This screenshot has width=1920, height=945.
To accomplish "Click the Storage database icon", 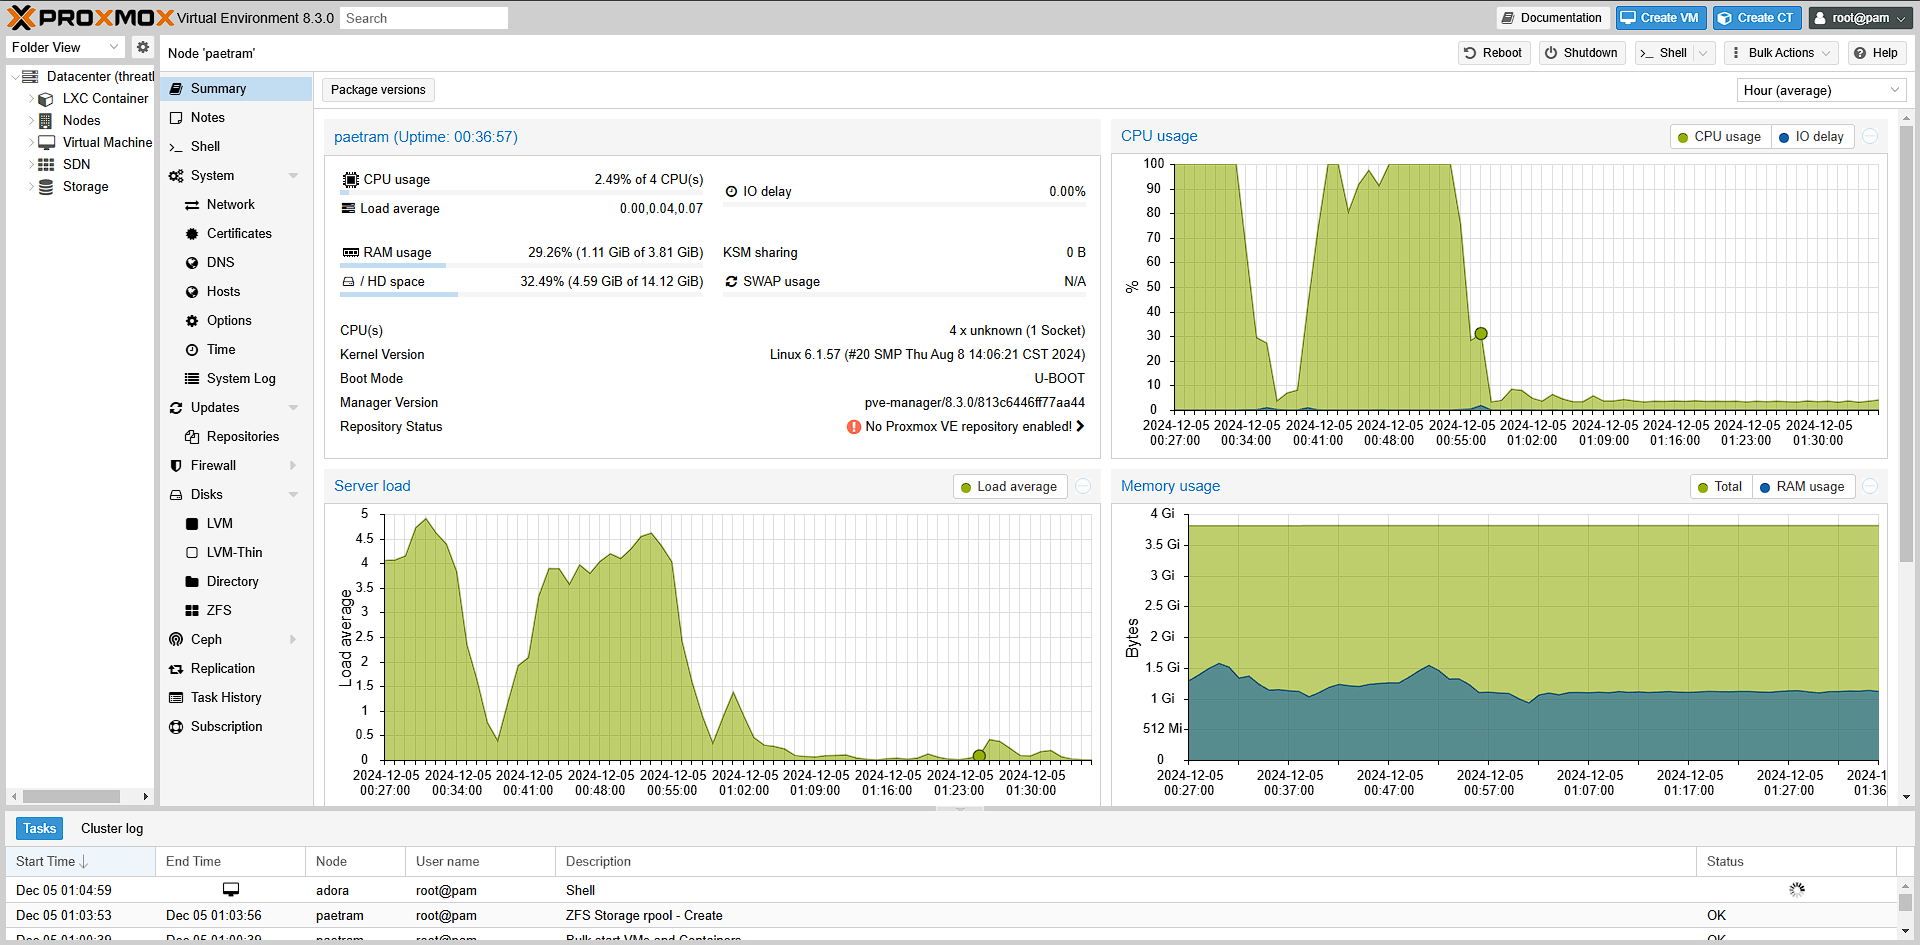I will (46, 187).
